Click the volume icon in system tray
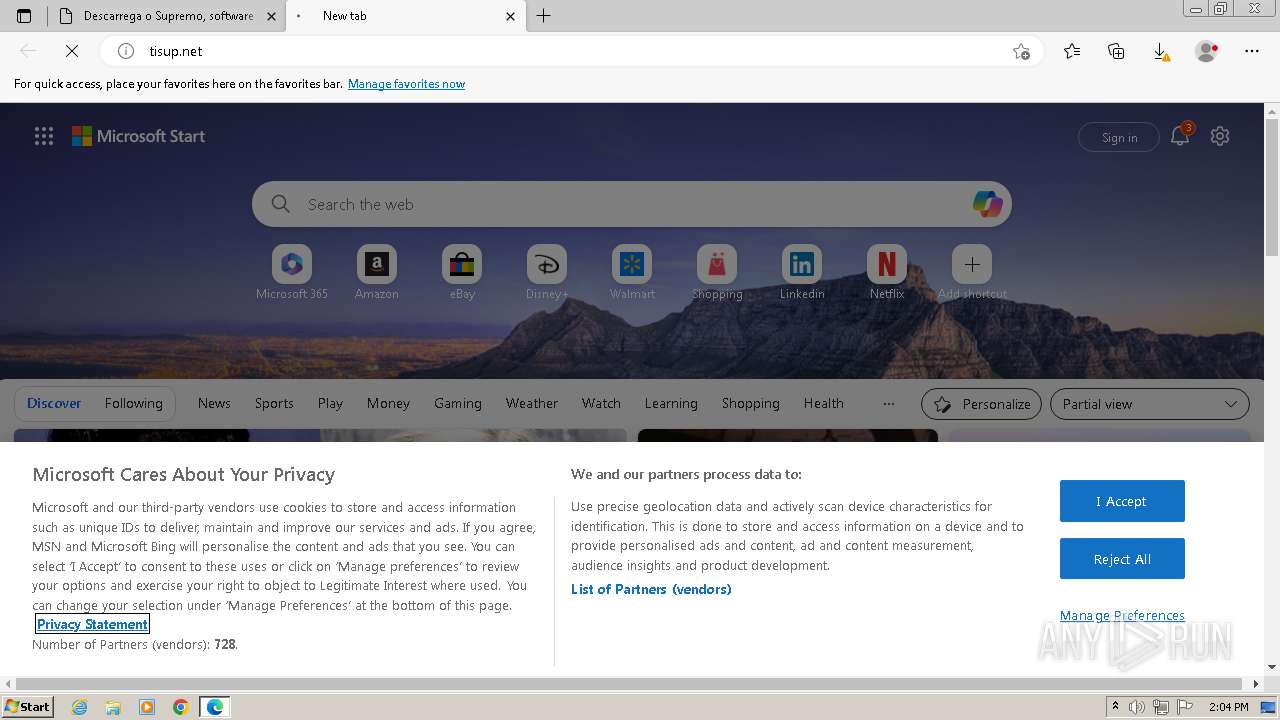 click(x=1138, y=707)
